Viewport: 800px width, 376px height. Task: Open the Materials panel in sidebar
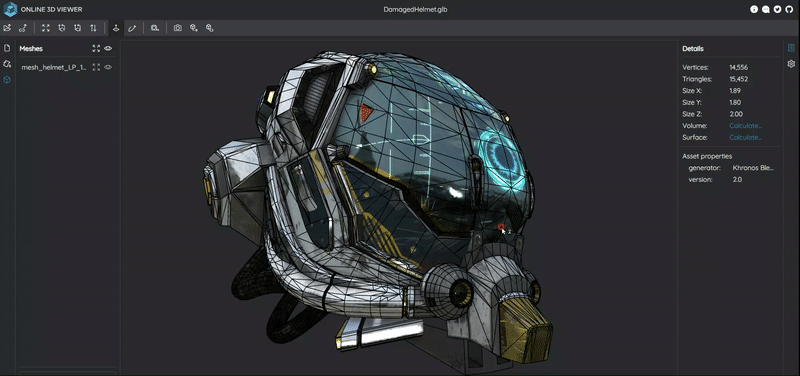(x=7, y=64)
